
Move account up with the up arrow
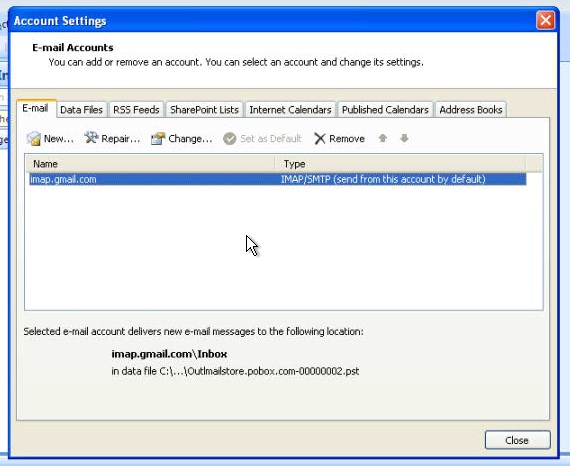(382, 138)
